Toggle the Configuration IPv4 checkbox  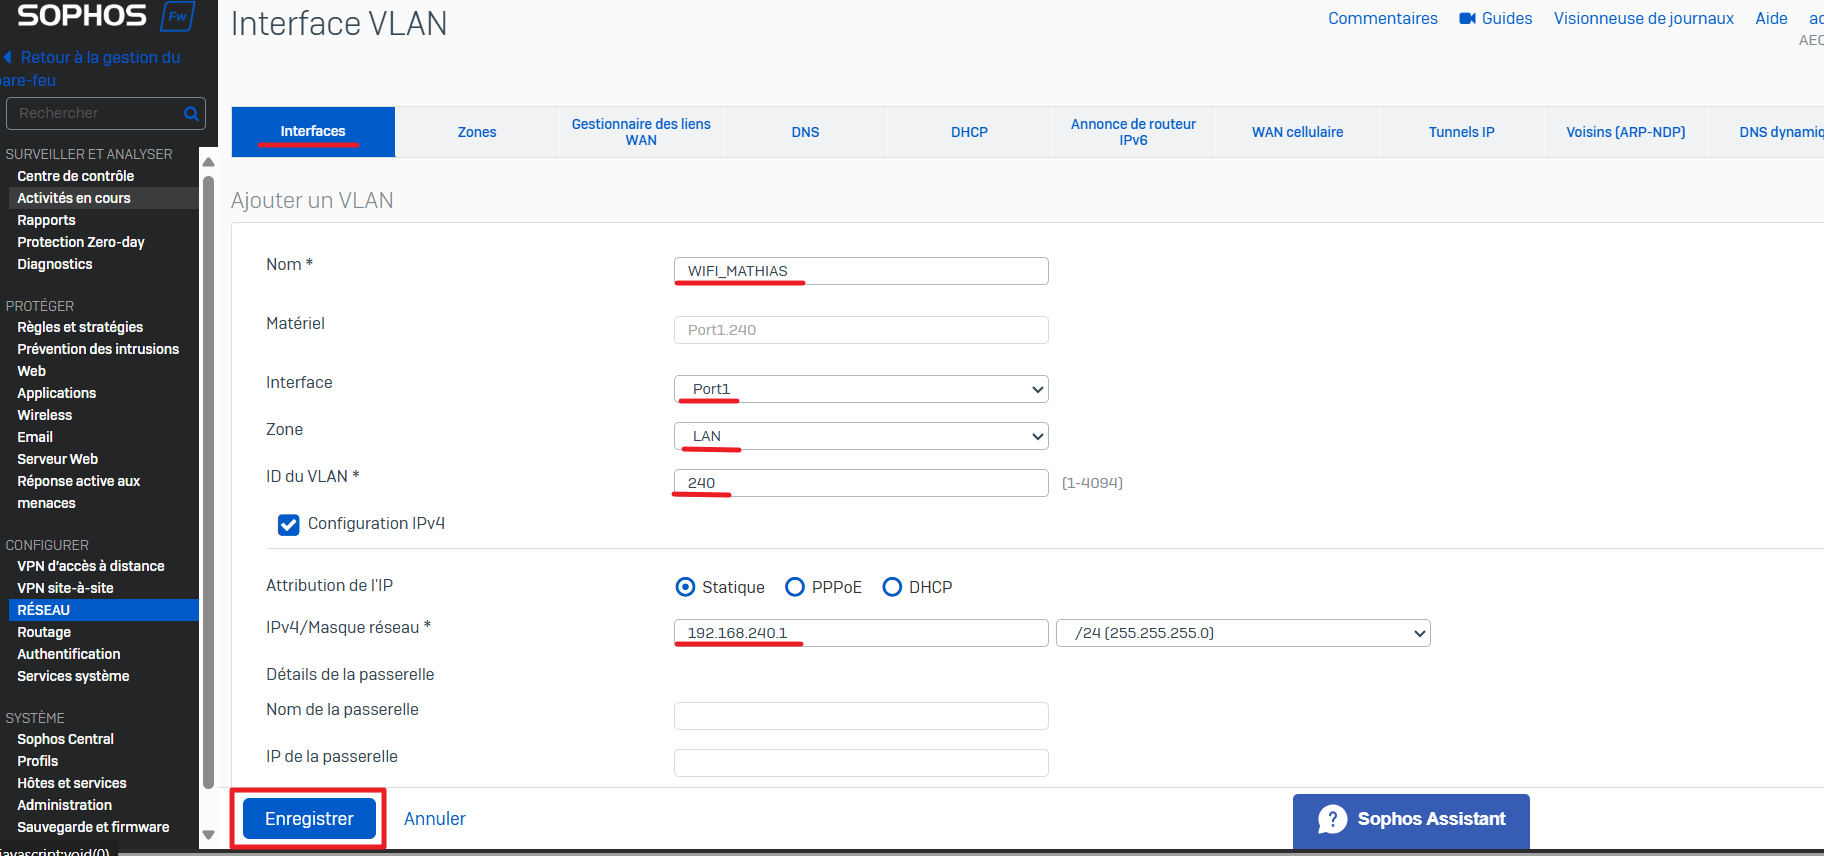pos(288,525)
